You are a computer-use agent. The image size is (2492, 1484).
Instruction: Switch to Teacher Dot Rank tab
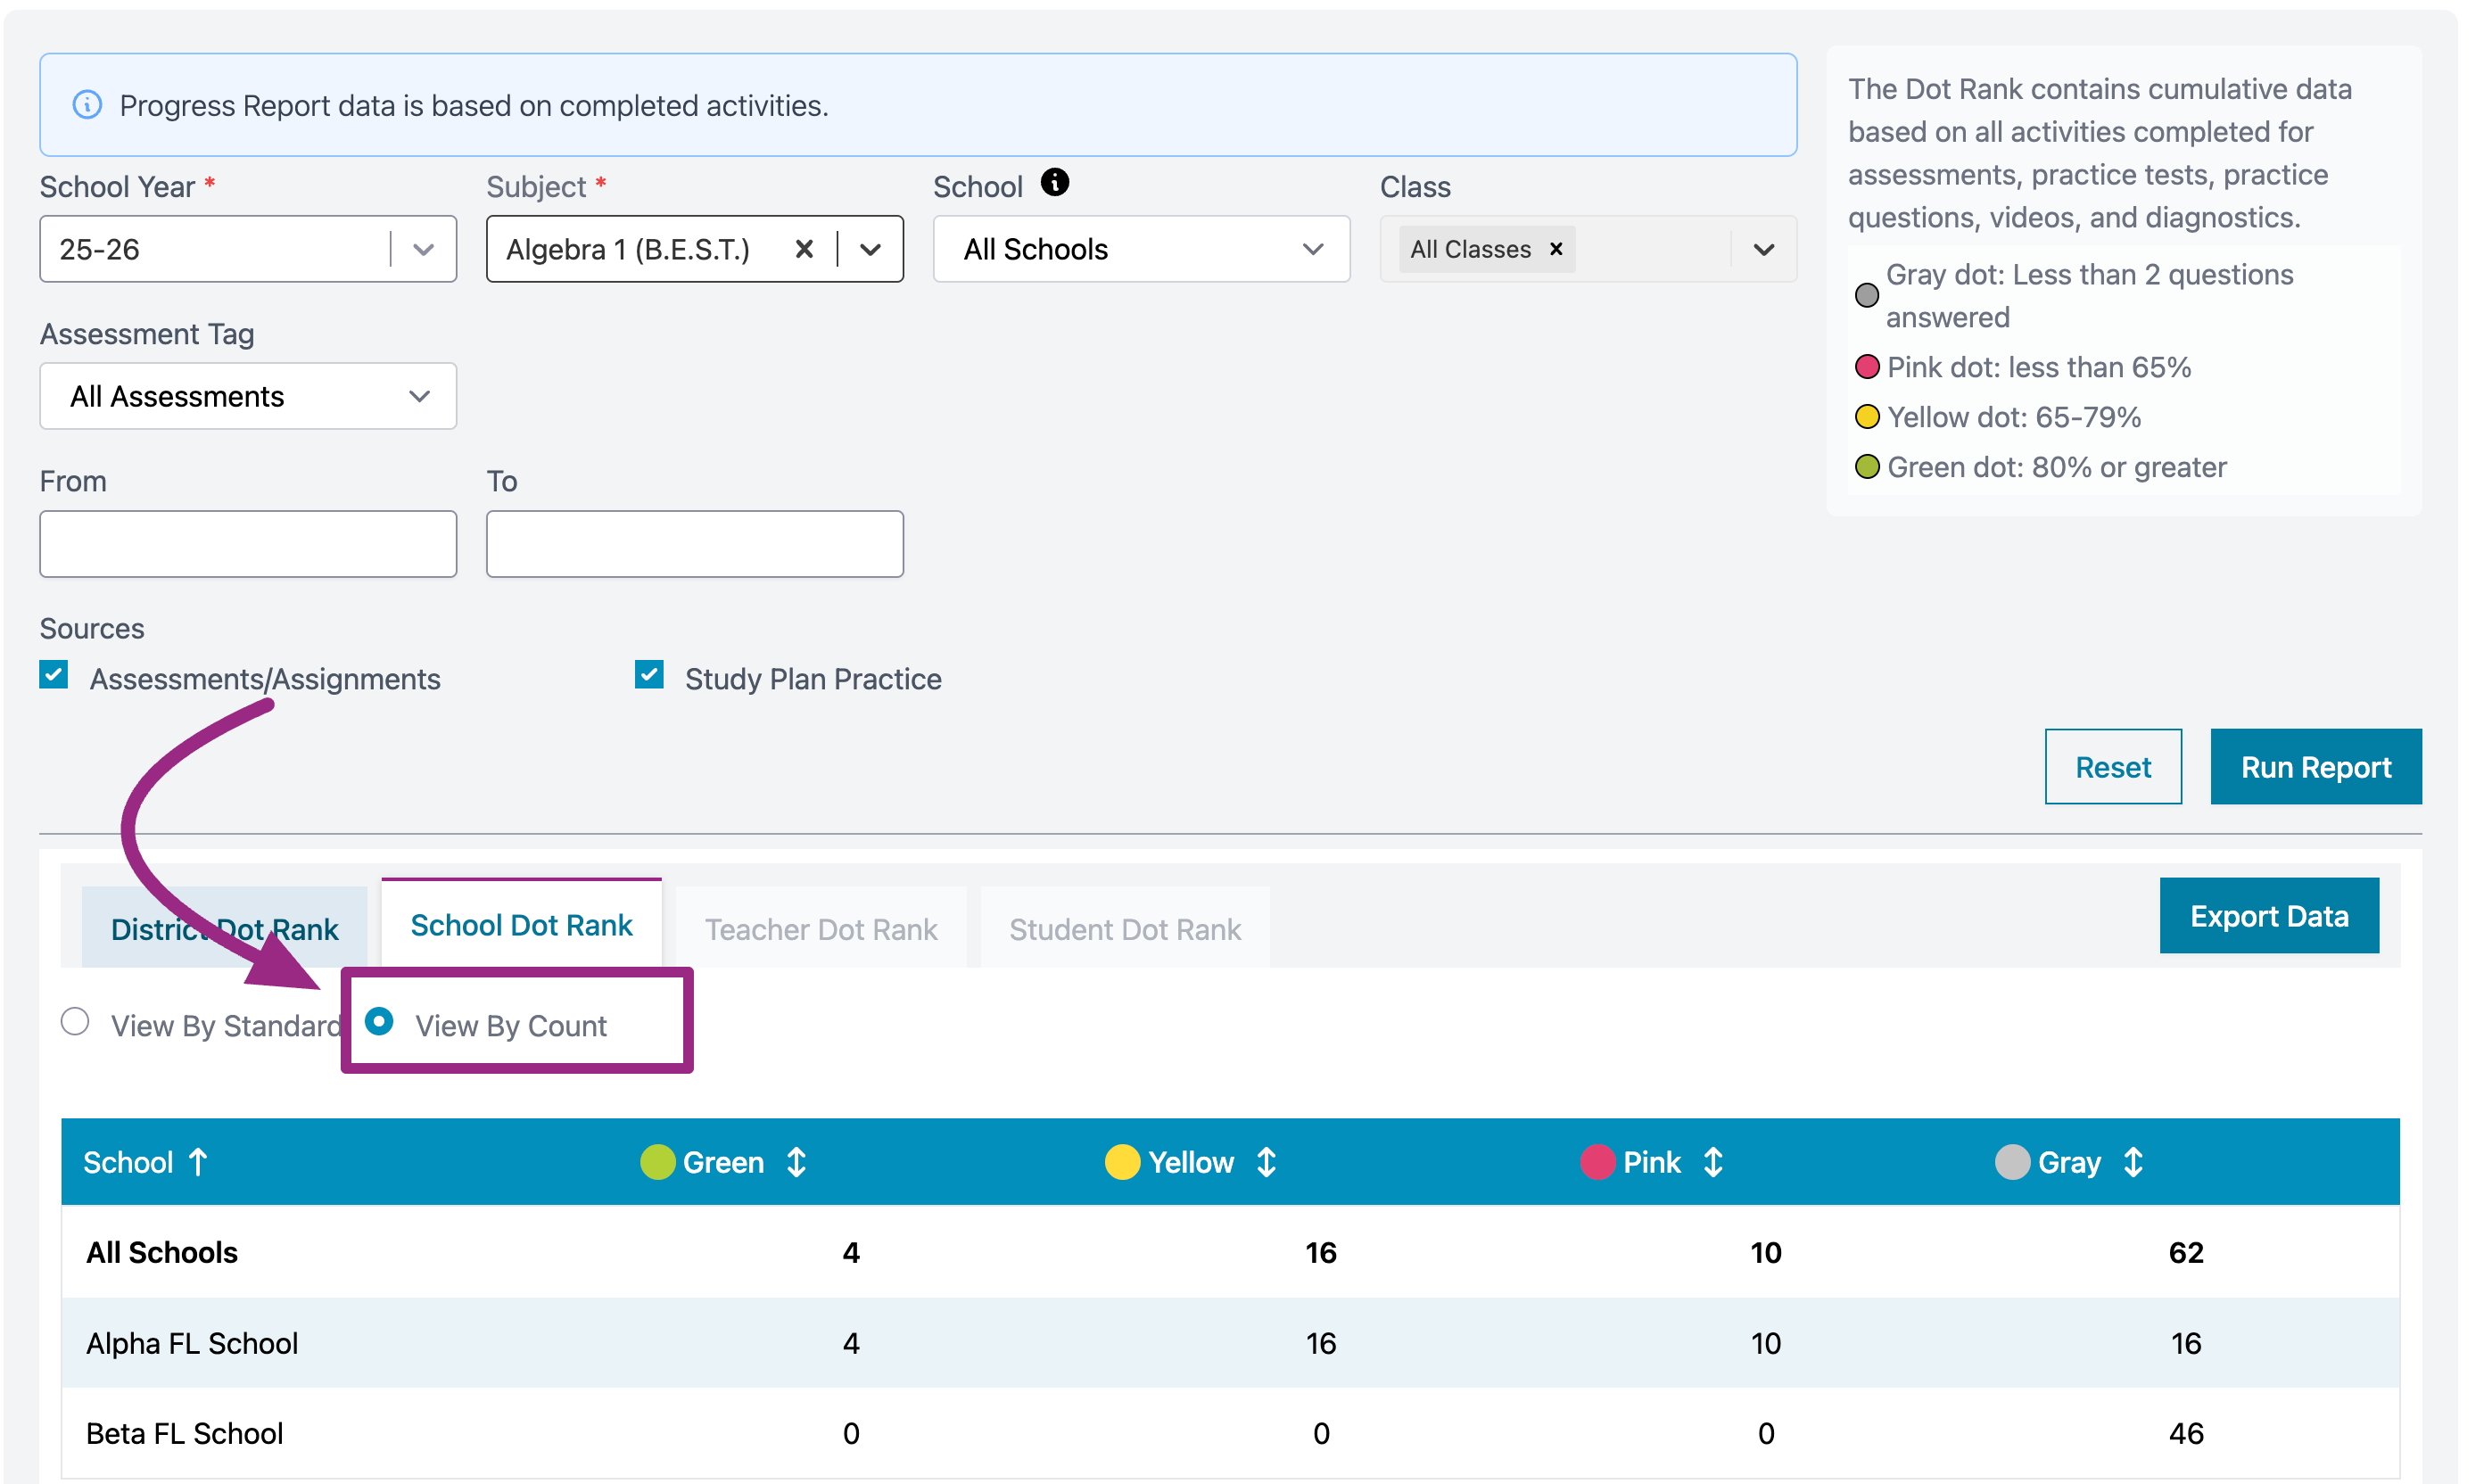coord(820,929)
